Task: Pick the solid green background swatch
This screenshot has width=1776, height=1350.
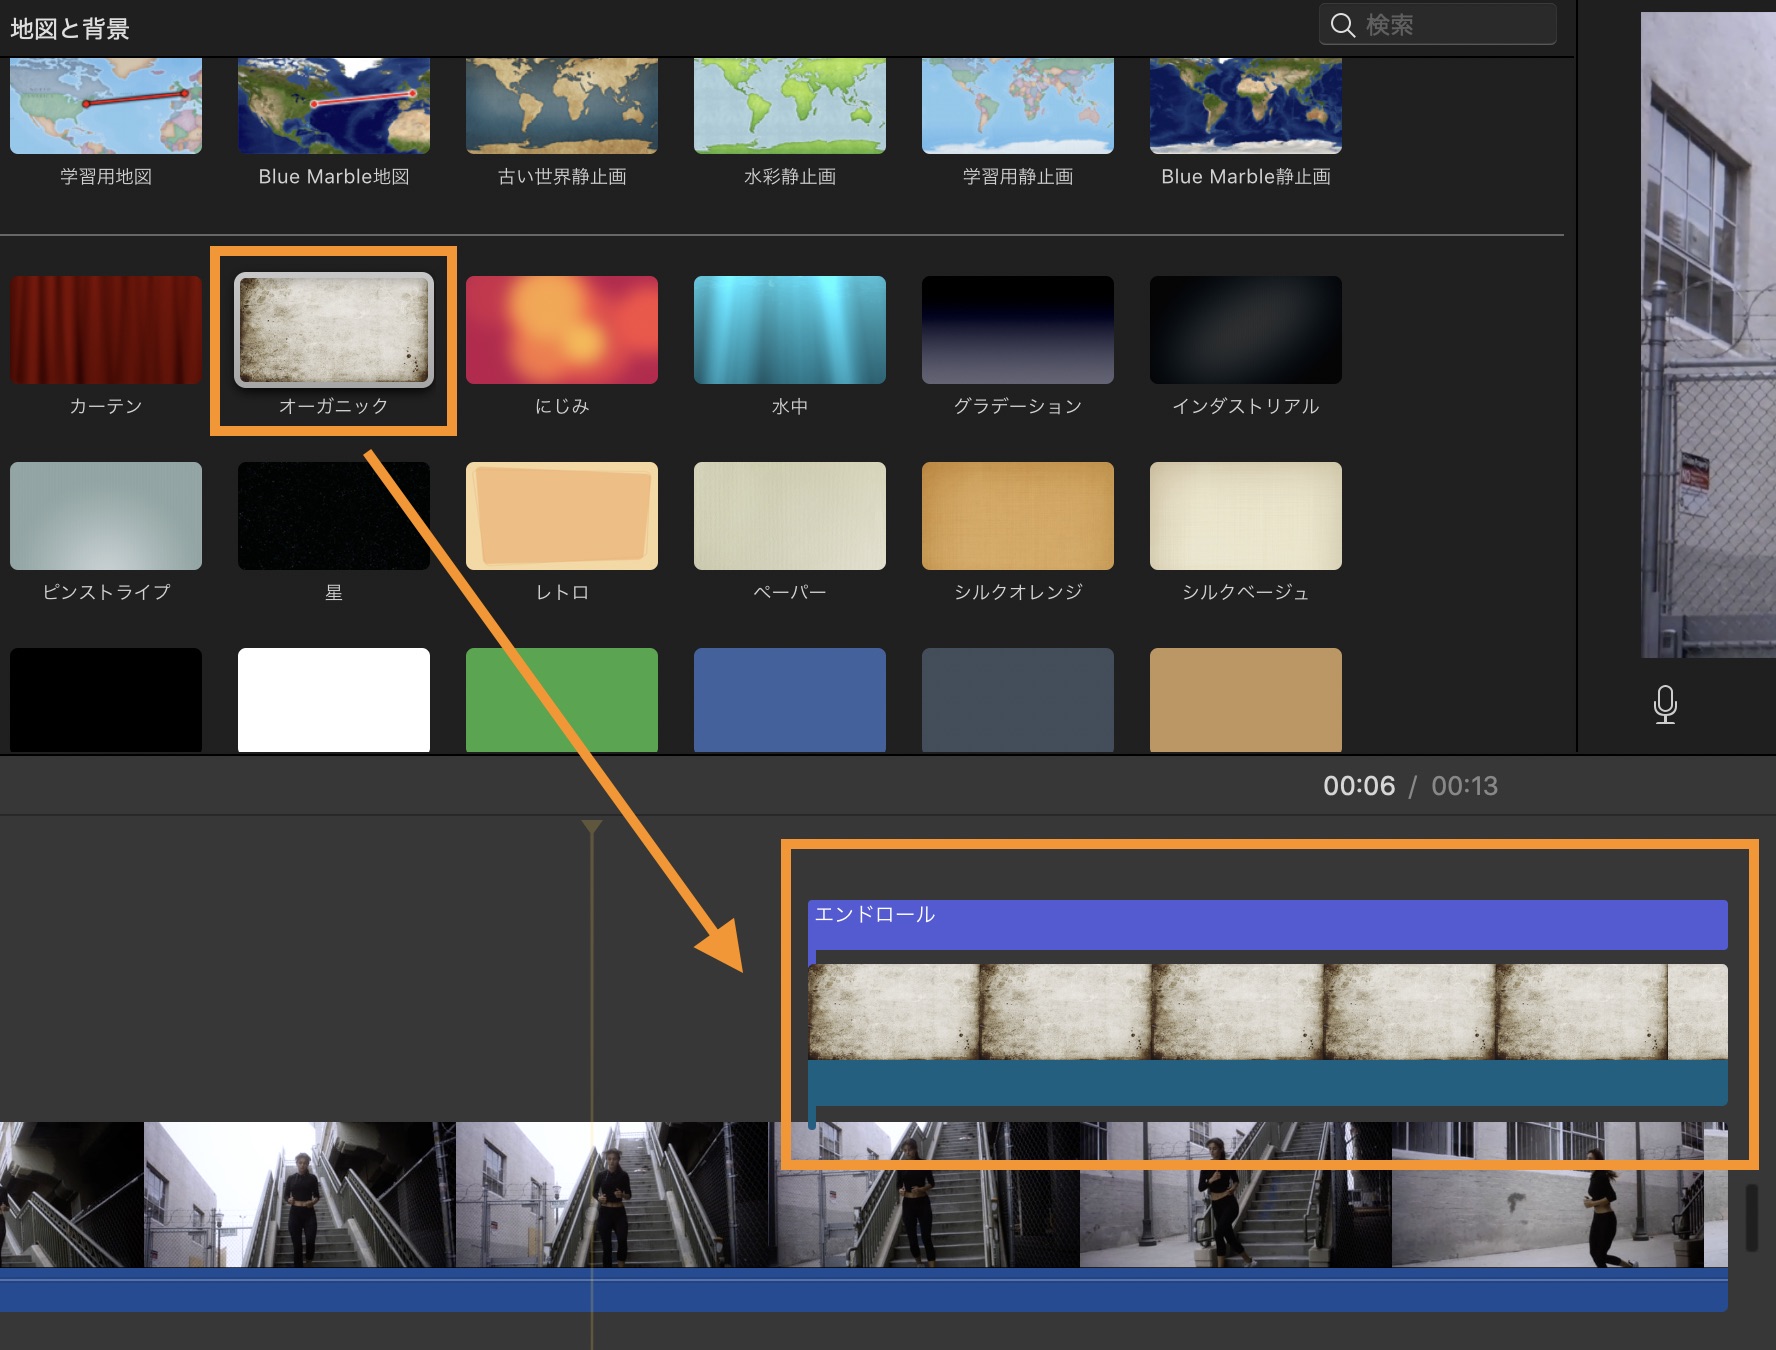Action: pos(562,700)
